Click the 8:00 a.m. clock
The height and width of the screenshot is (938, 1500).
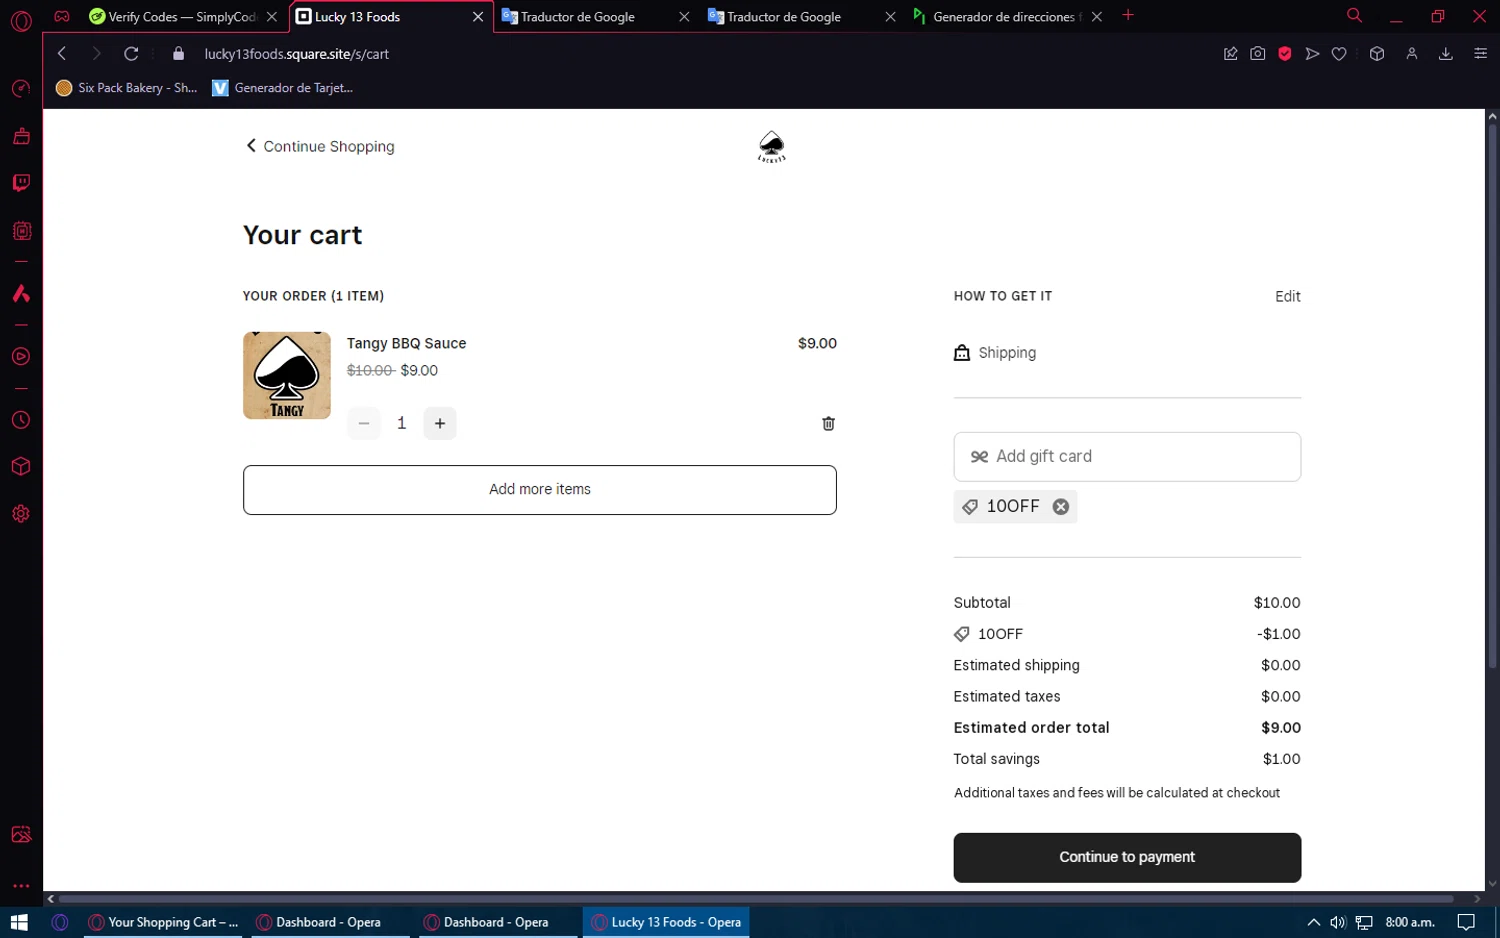click(x=1410, y=922)
